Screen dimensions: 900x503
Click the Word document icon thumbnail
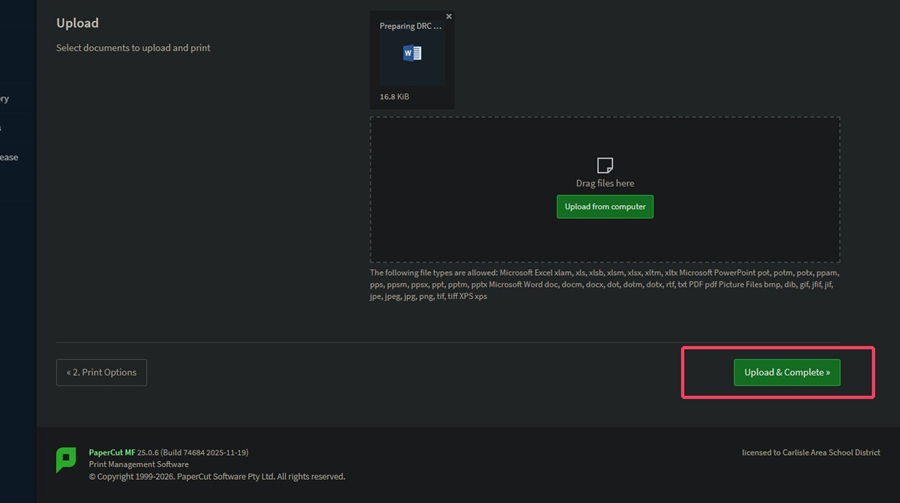pos(412,53)
